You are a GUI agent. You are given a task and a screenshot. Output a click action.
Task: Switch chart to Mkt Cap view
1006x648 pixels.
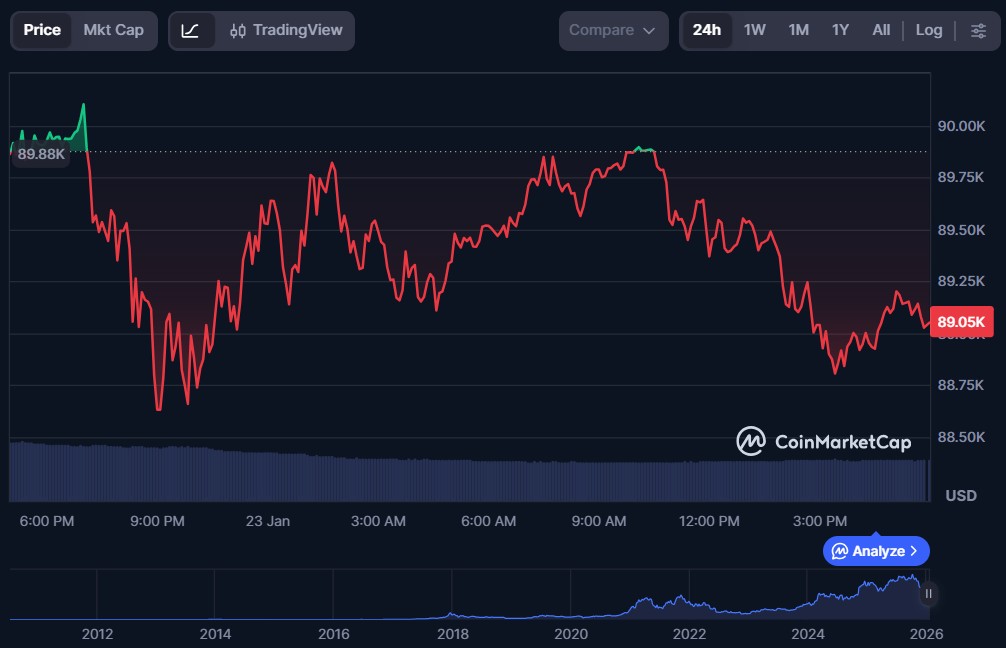(x=113, y=31)
